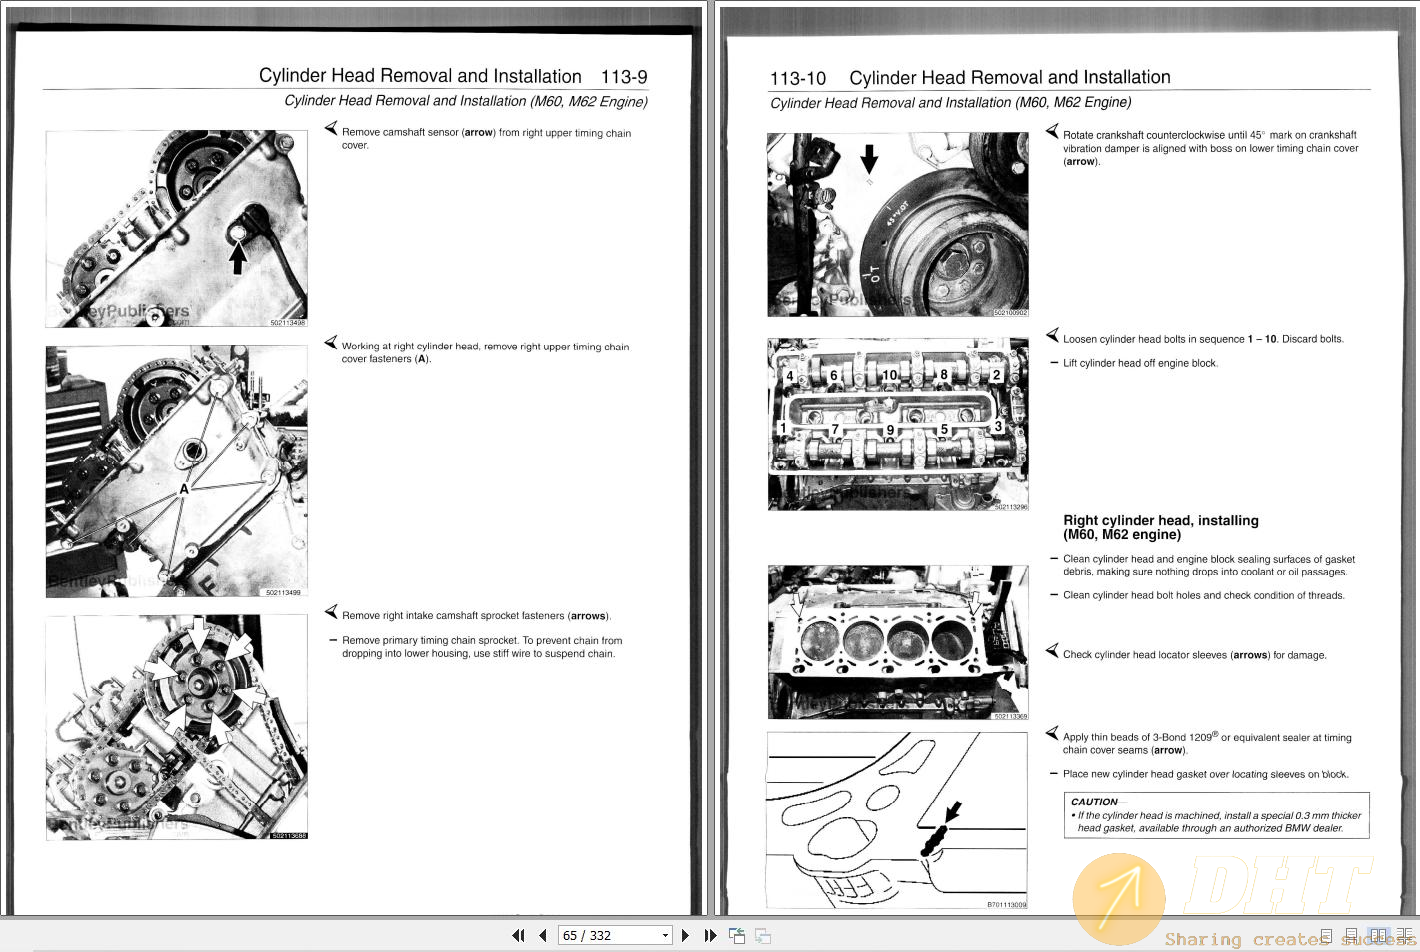Switch to two-page view layout
Image resolution: width=1420 pixels, height=952 pixels.
(1378, 936)
